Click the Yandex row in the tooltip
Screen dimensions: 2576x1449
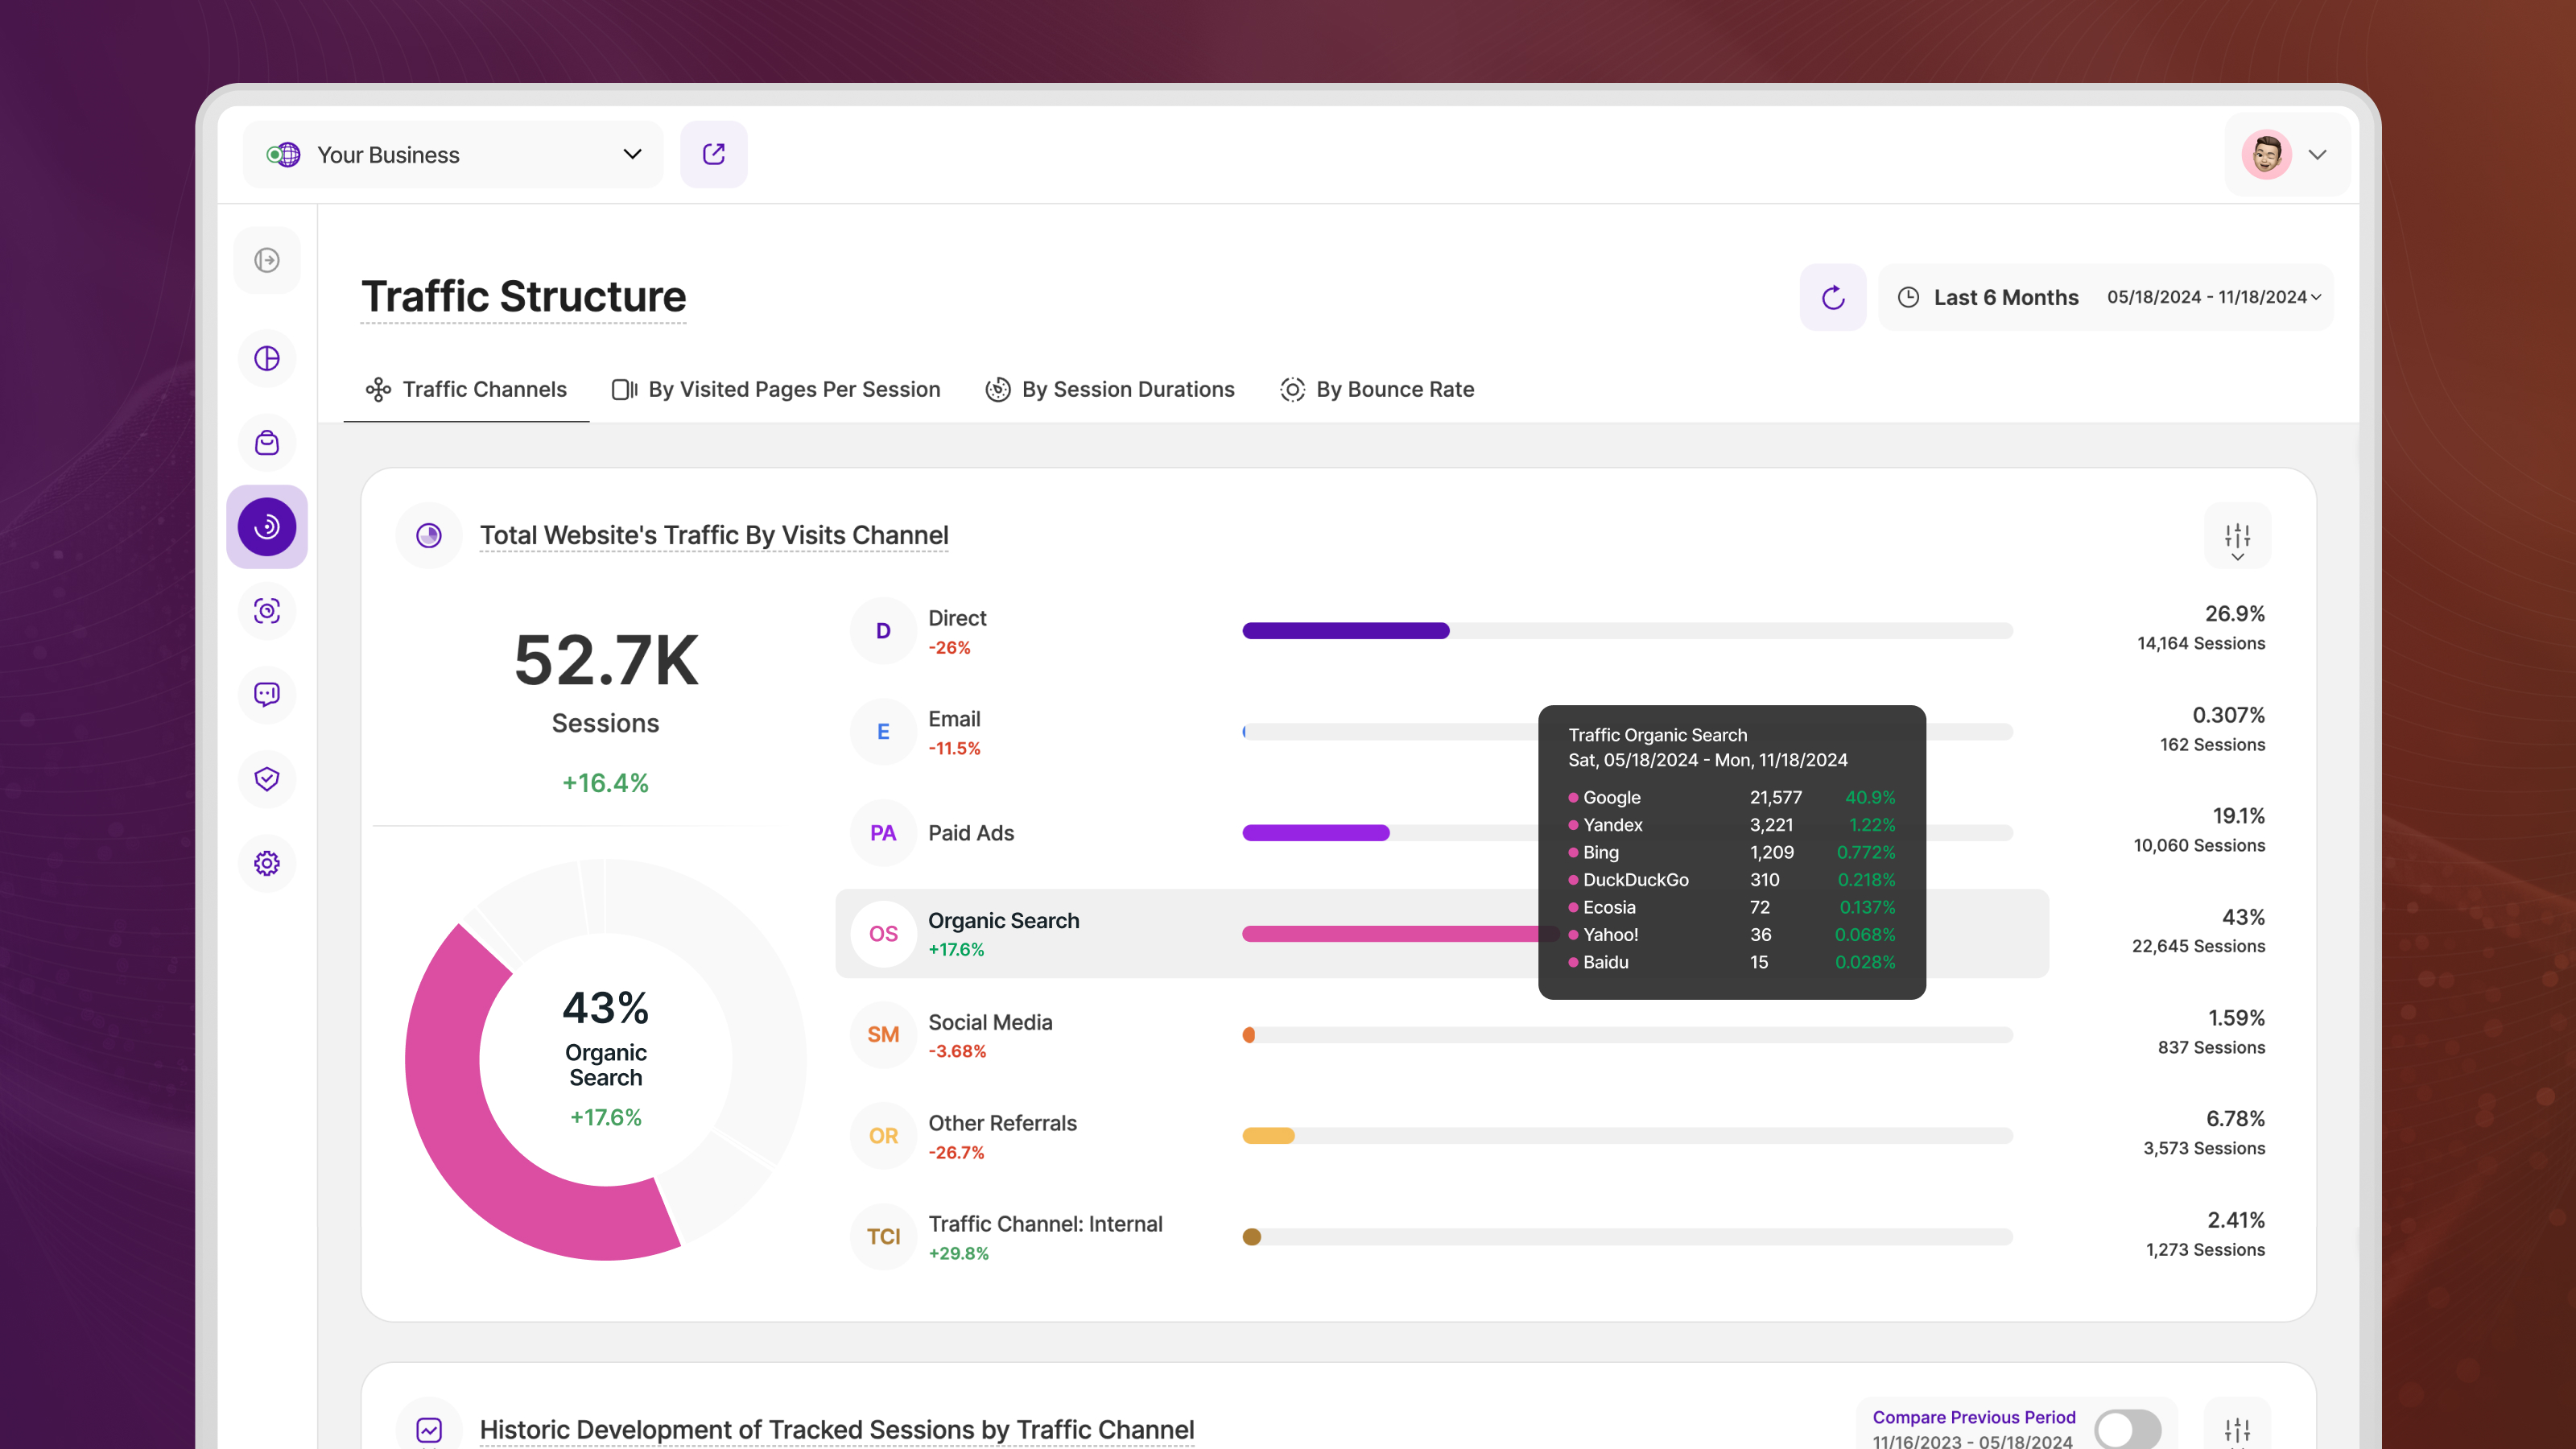[x=1732, y=825]
